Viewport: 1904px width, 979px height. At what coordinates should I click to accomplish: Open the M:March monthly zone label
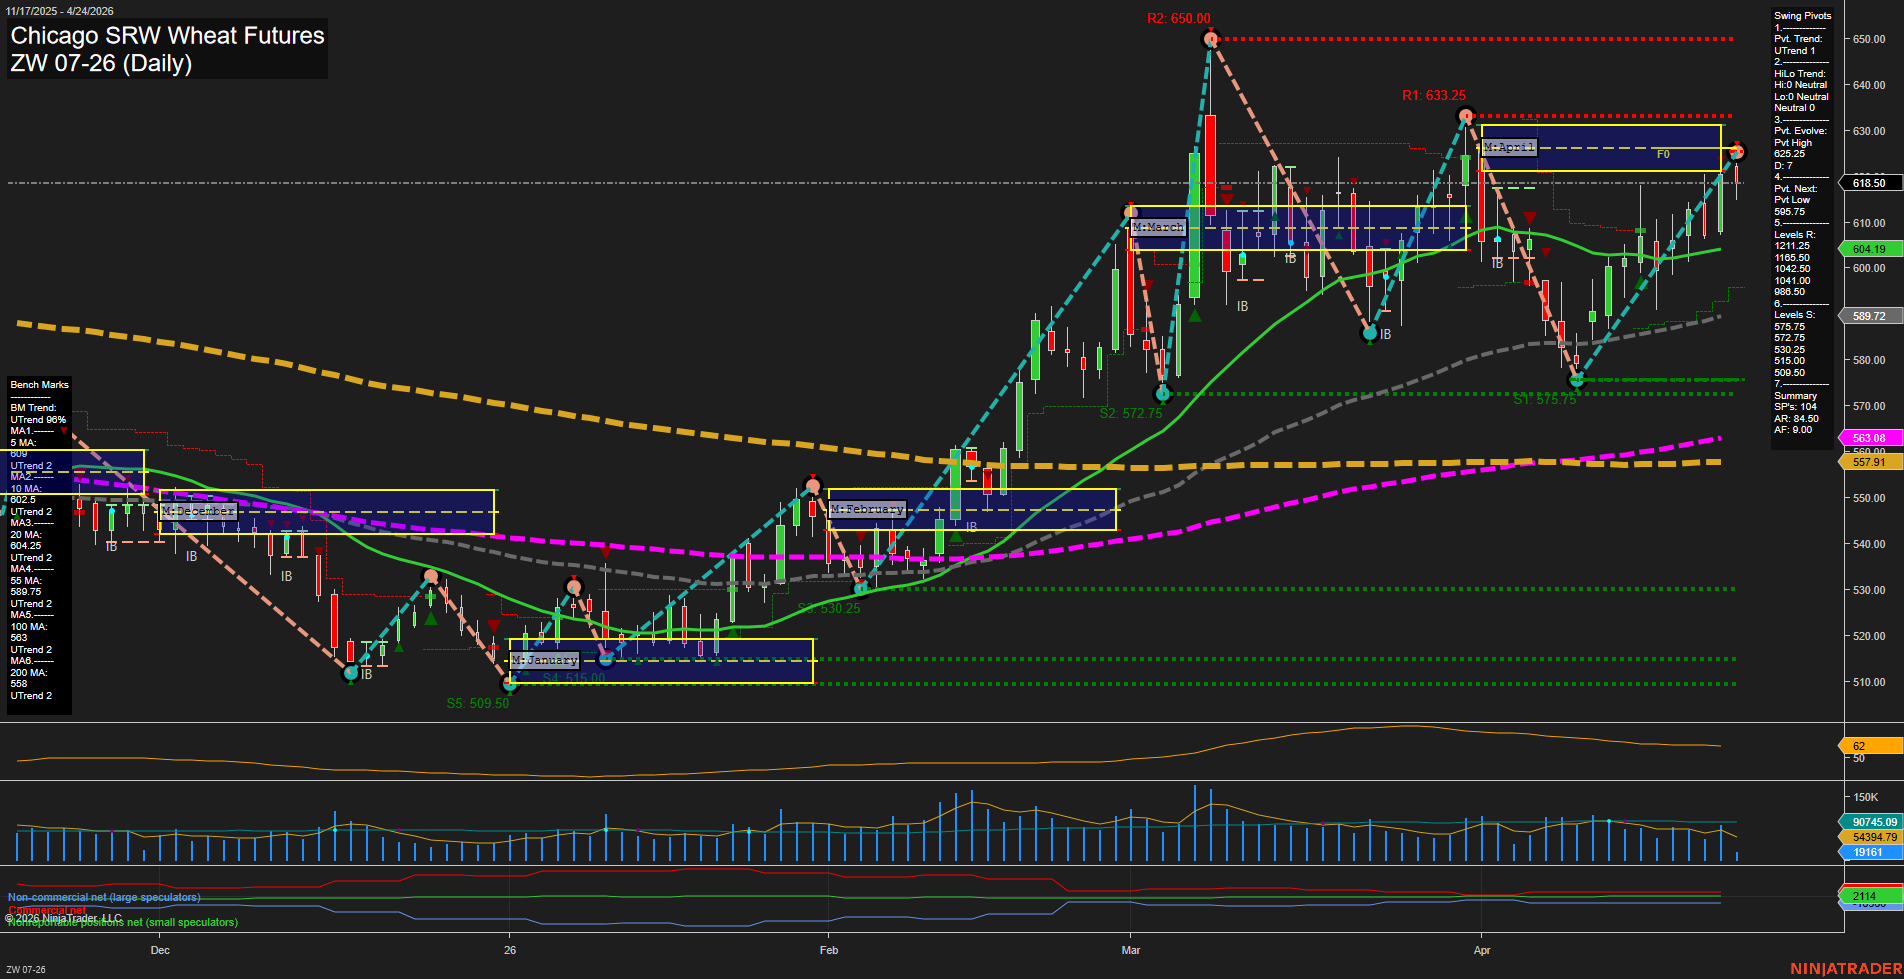[x=1157, y=228]
